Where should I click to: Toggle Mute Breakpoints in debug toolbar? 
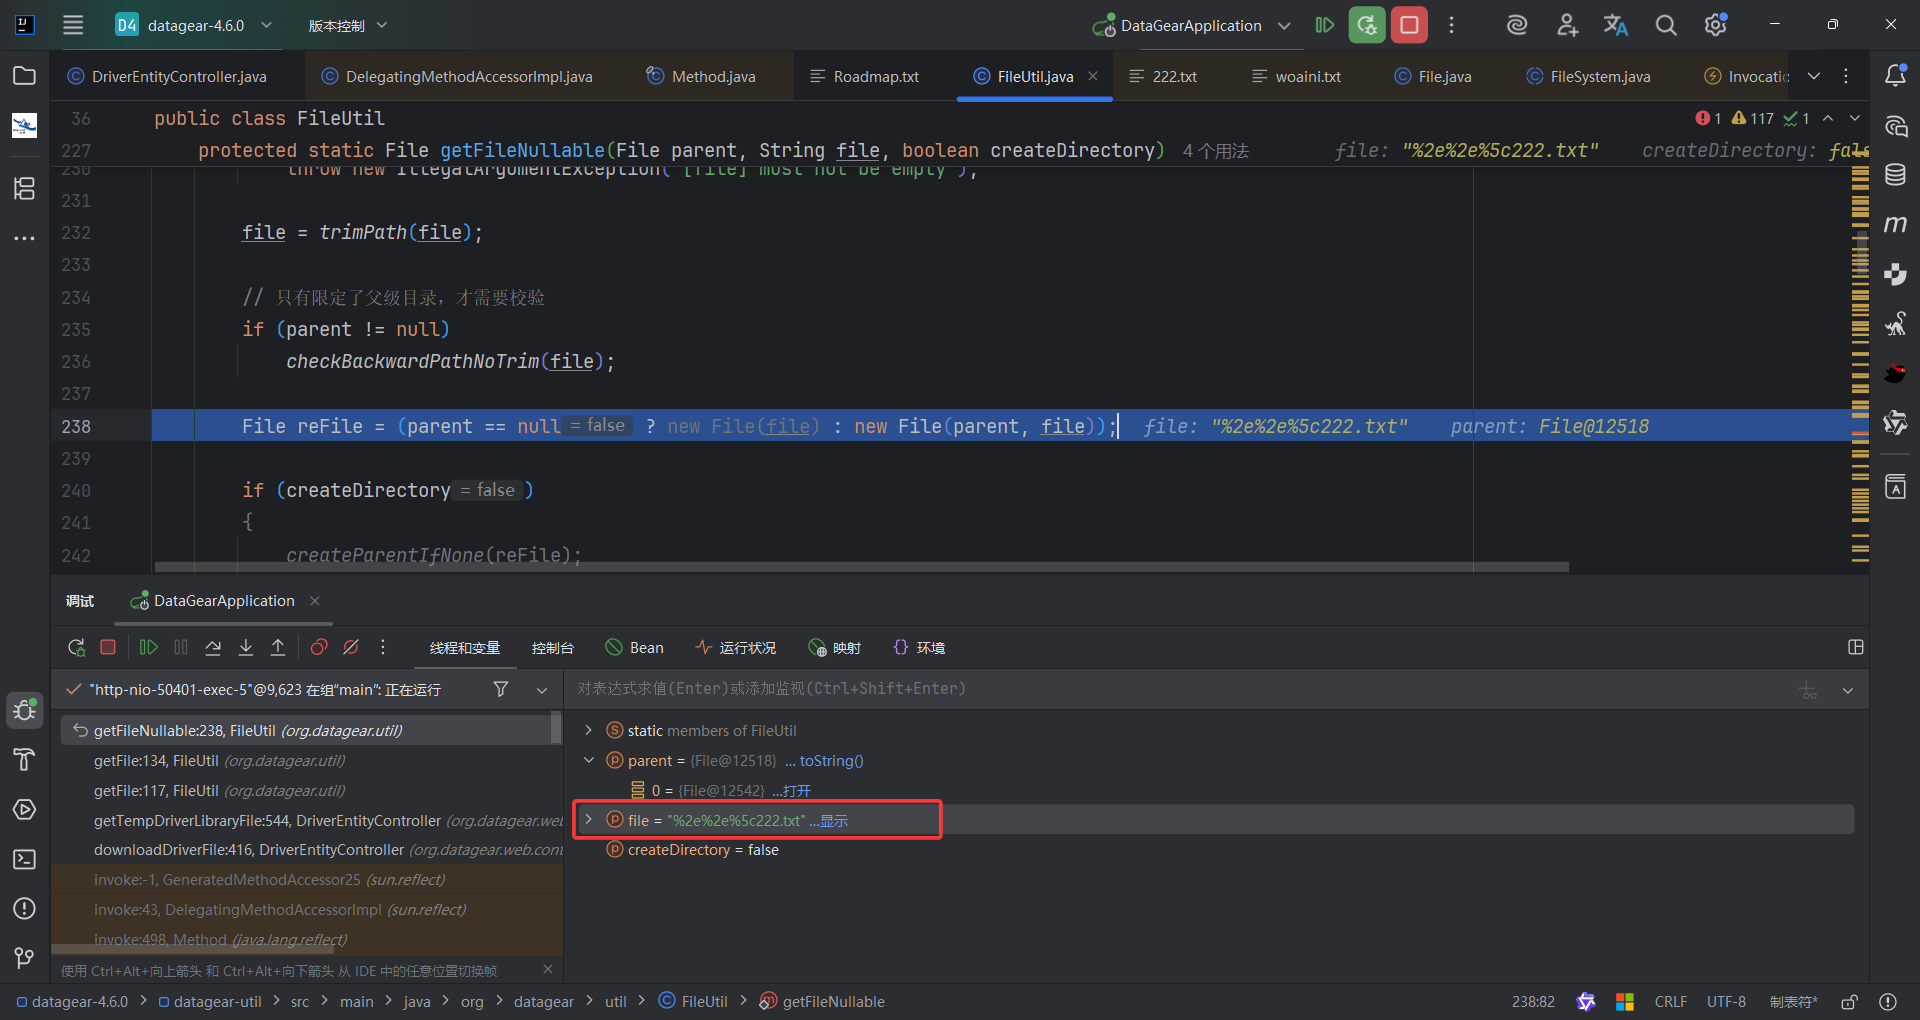click(x=351, y=648)
